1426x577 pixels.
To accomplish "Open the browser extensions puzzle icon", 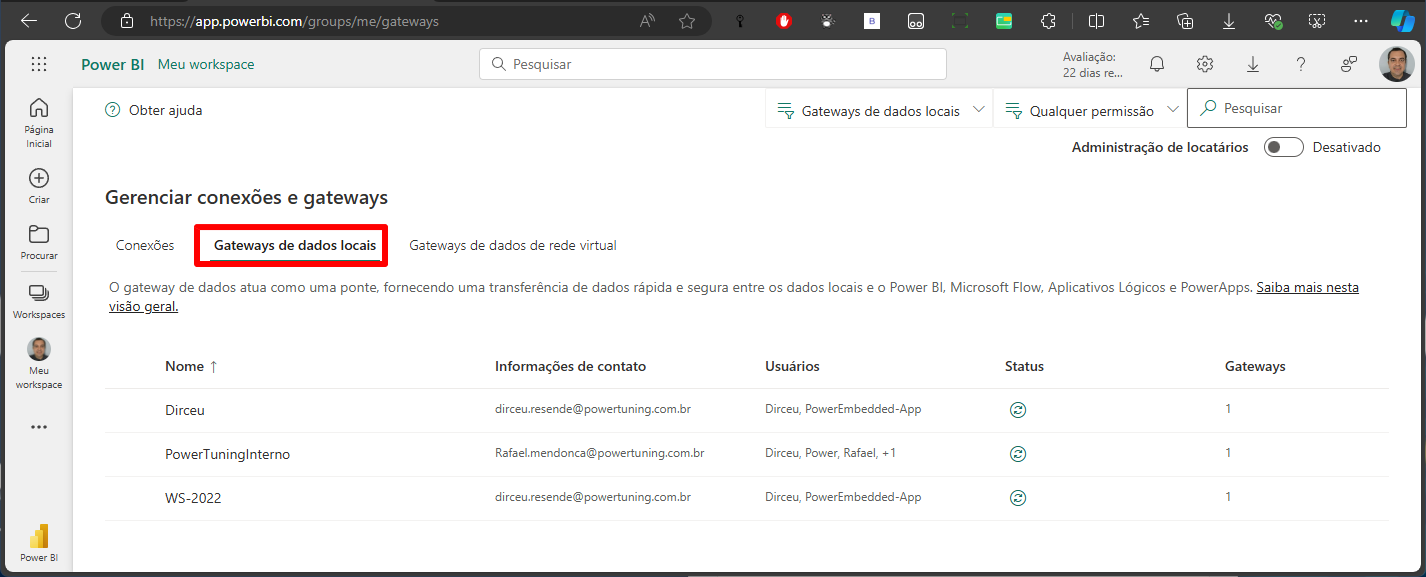I will [1048, 21].
